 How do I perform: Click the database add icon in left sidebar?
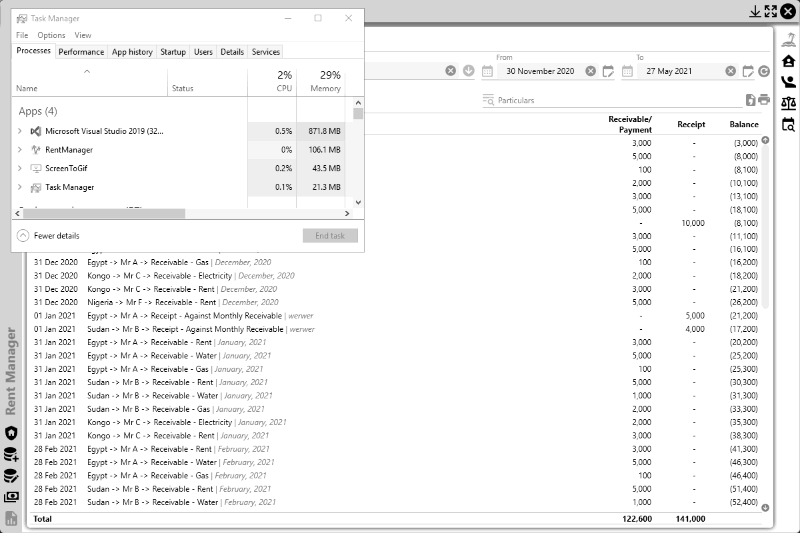(x=11, y=454)
